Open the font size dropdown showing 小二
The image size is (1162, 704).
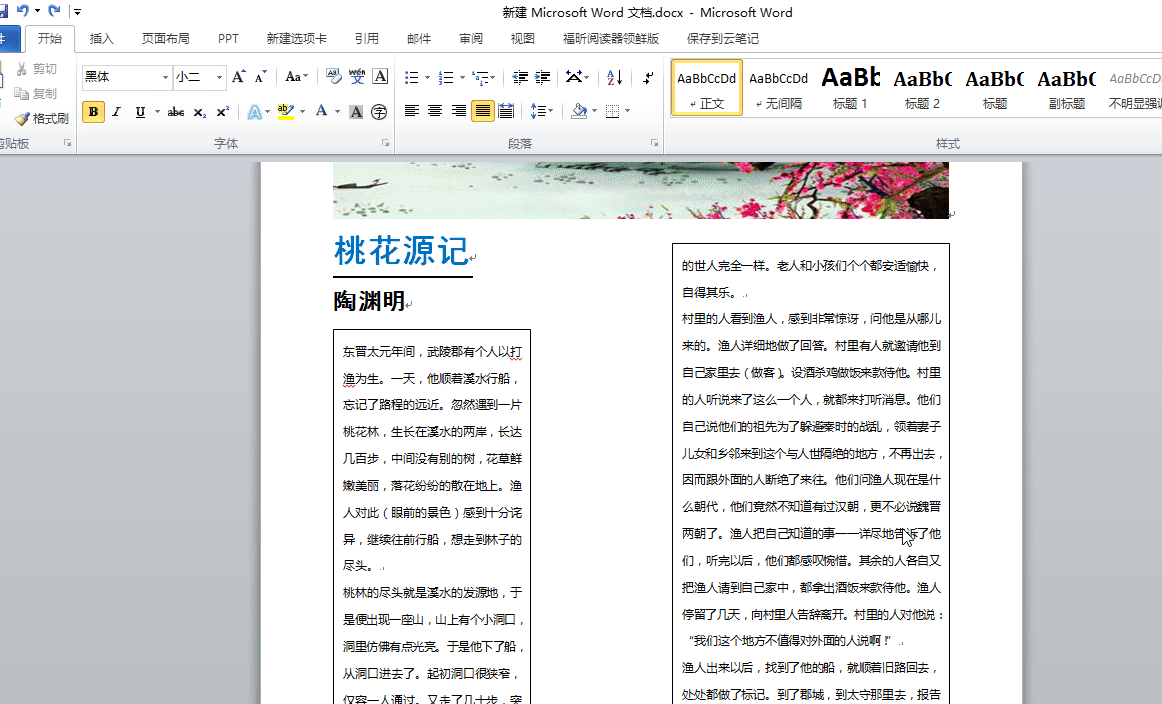[218, 76]
